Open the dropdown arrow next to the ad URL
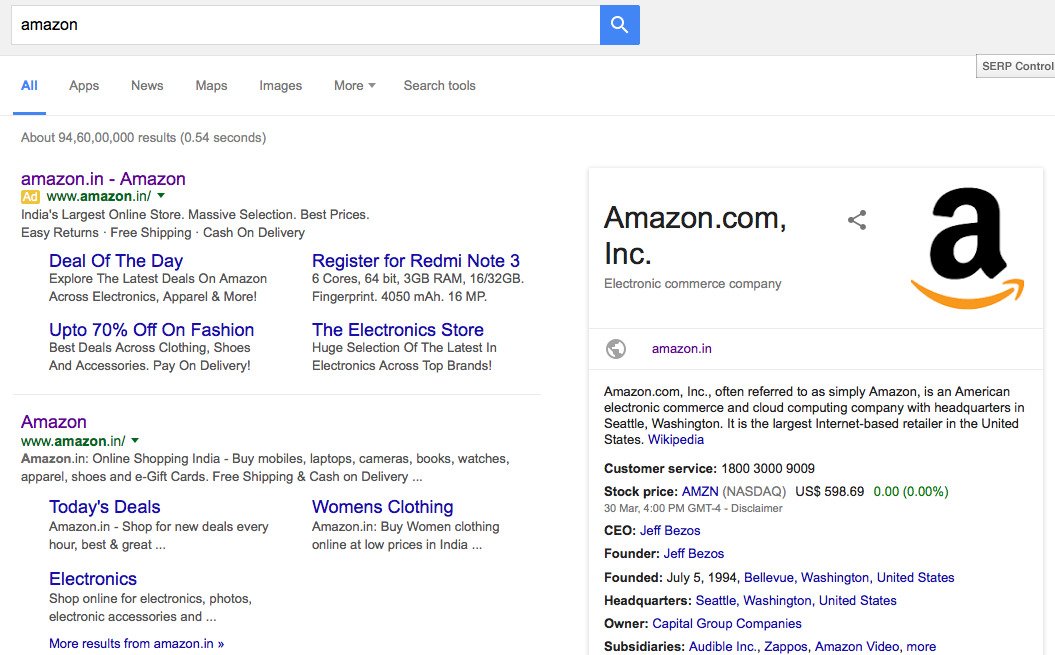The image size is (1055, 655). (160, 196)
